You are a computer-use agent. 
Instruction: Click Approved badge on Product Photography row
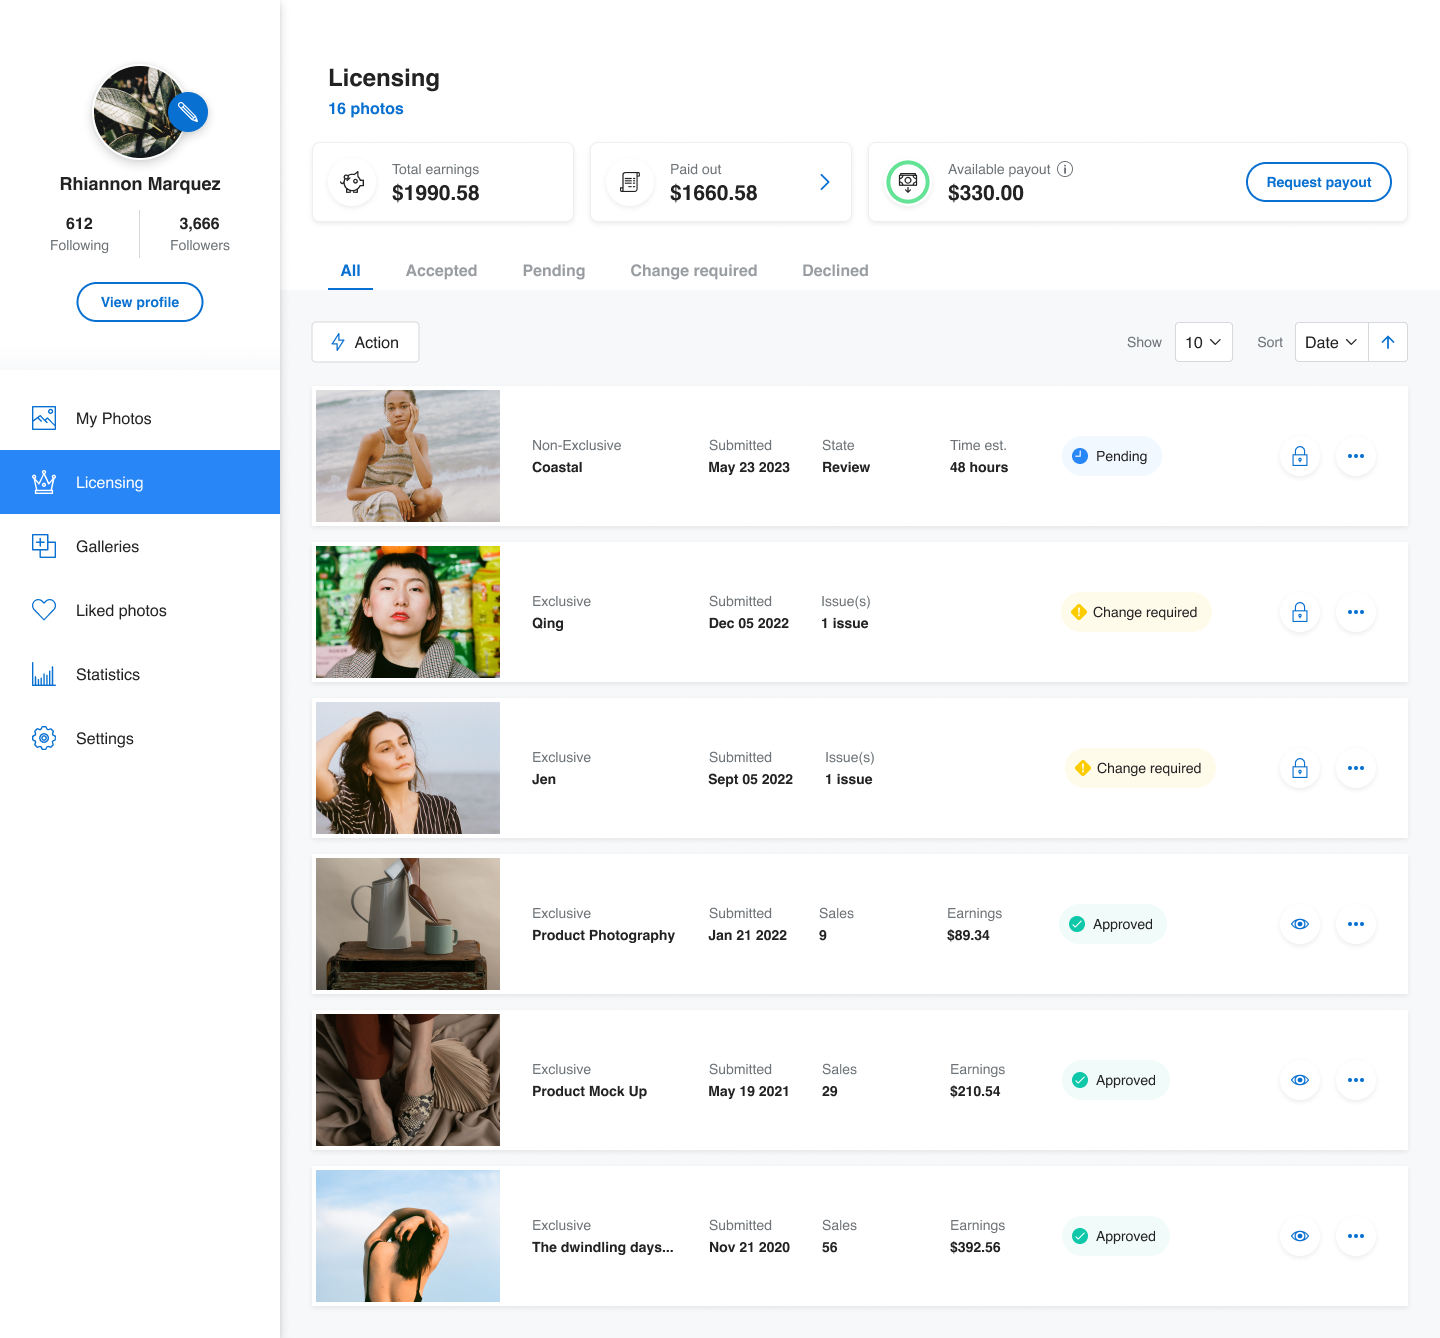coord(1112,924)
